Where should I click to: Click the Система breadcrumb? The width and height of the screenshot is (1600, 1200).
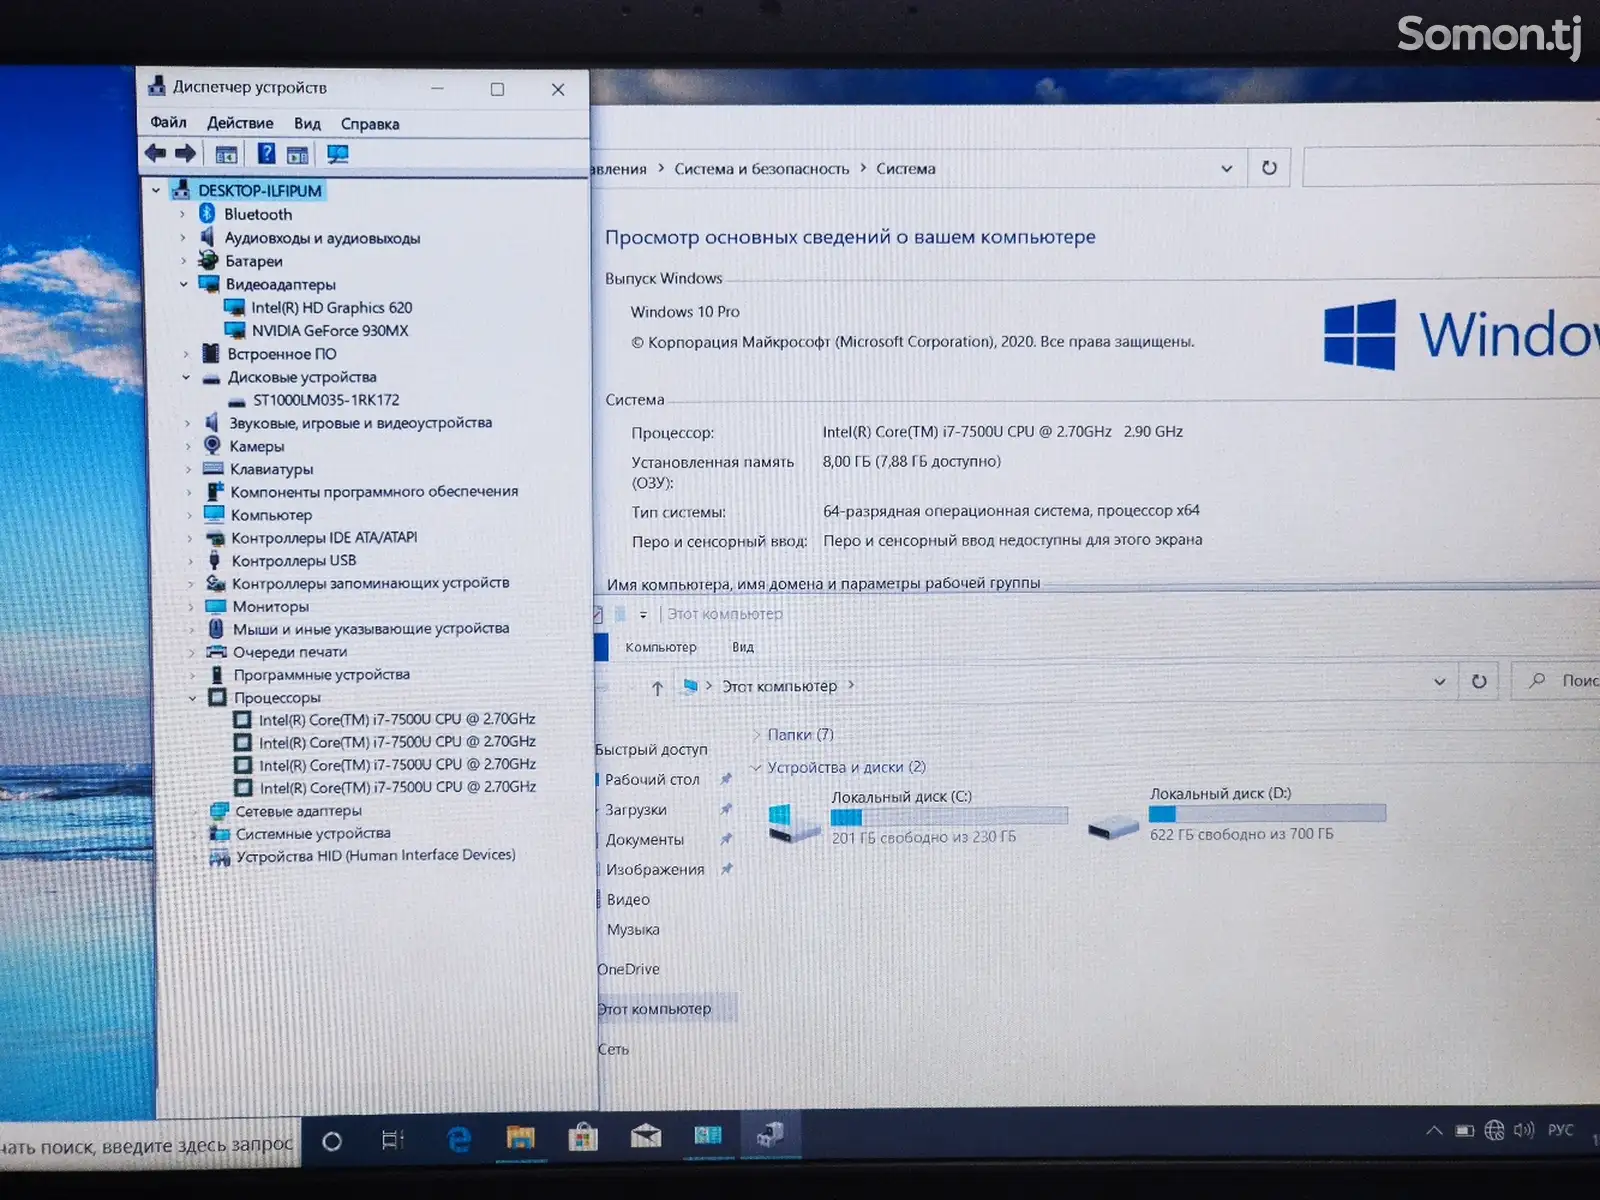click(x=906, y=169)
